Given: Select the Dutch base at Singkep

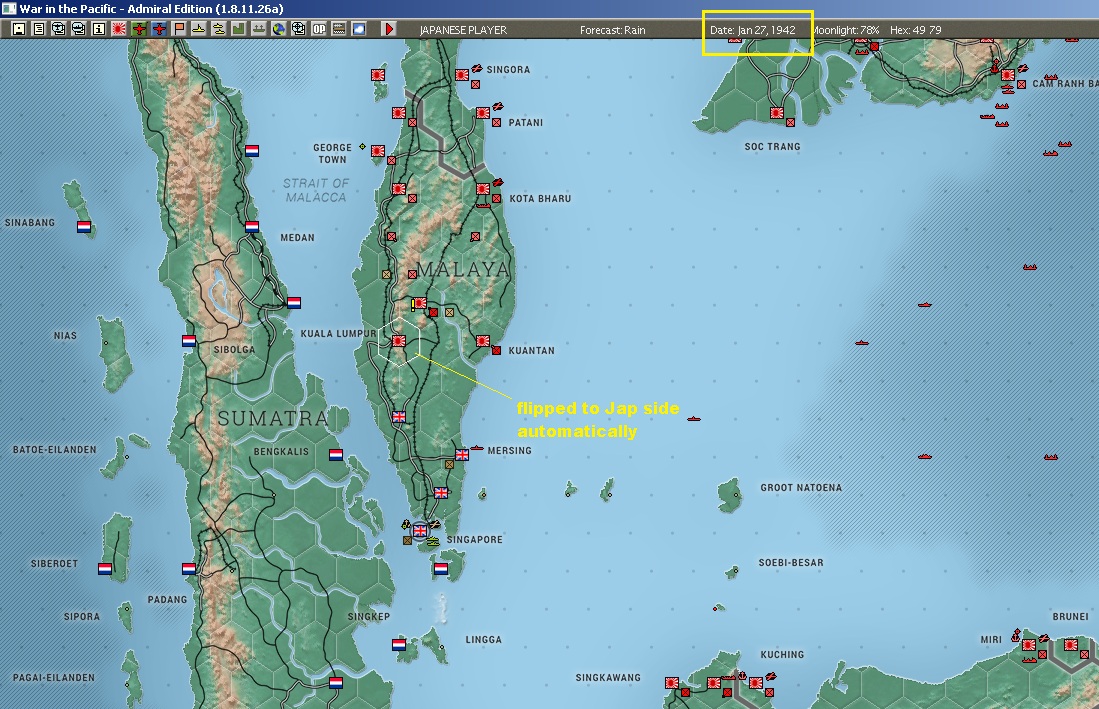Looking at the screenshot, I should coord(399,645).
